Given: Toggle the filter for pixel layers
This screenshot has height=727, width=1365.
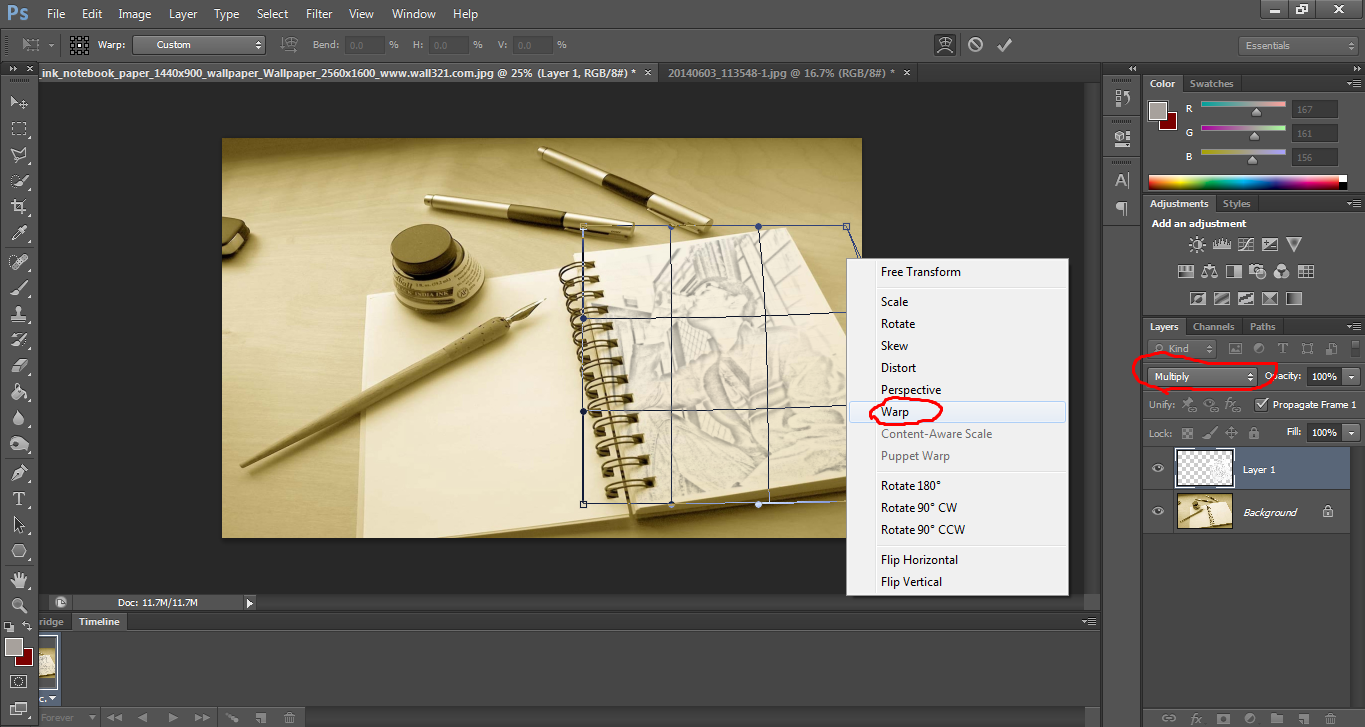Looking at the screenshot, I should 1235,349.
